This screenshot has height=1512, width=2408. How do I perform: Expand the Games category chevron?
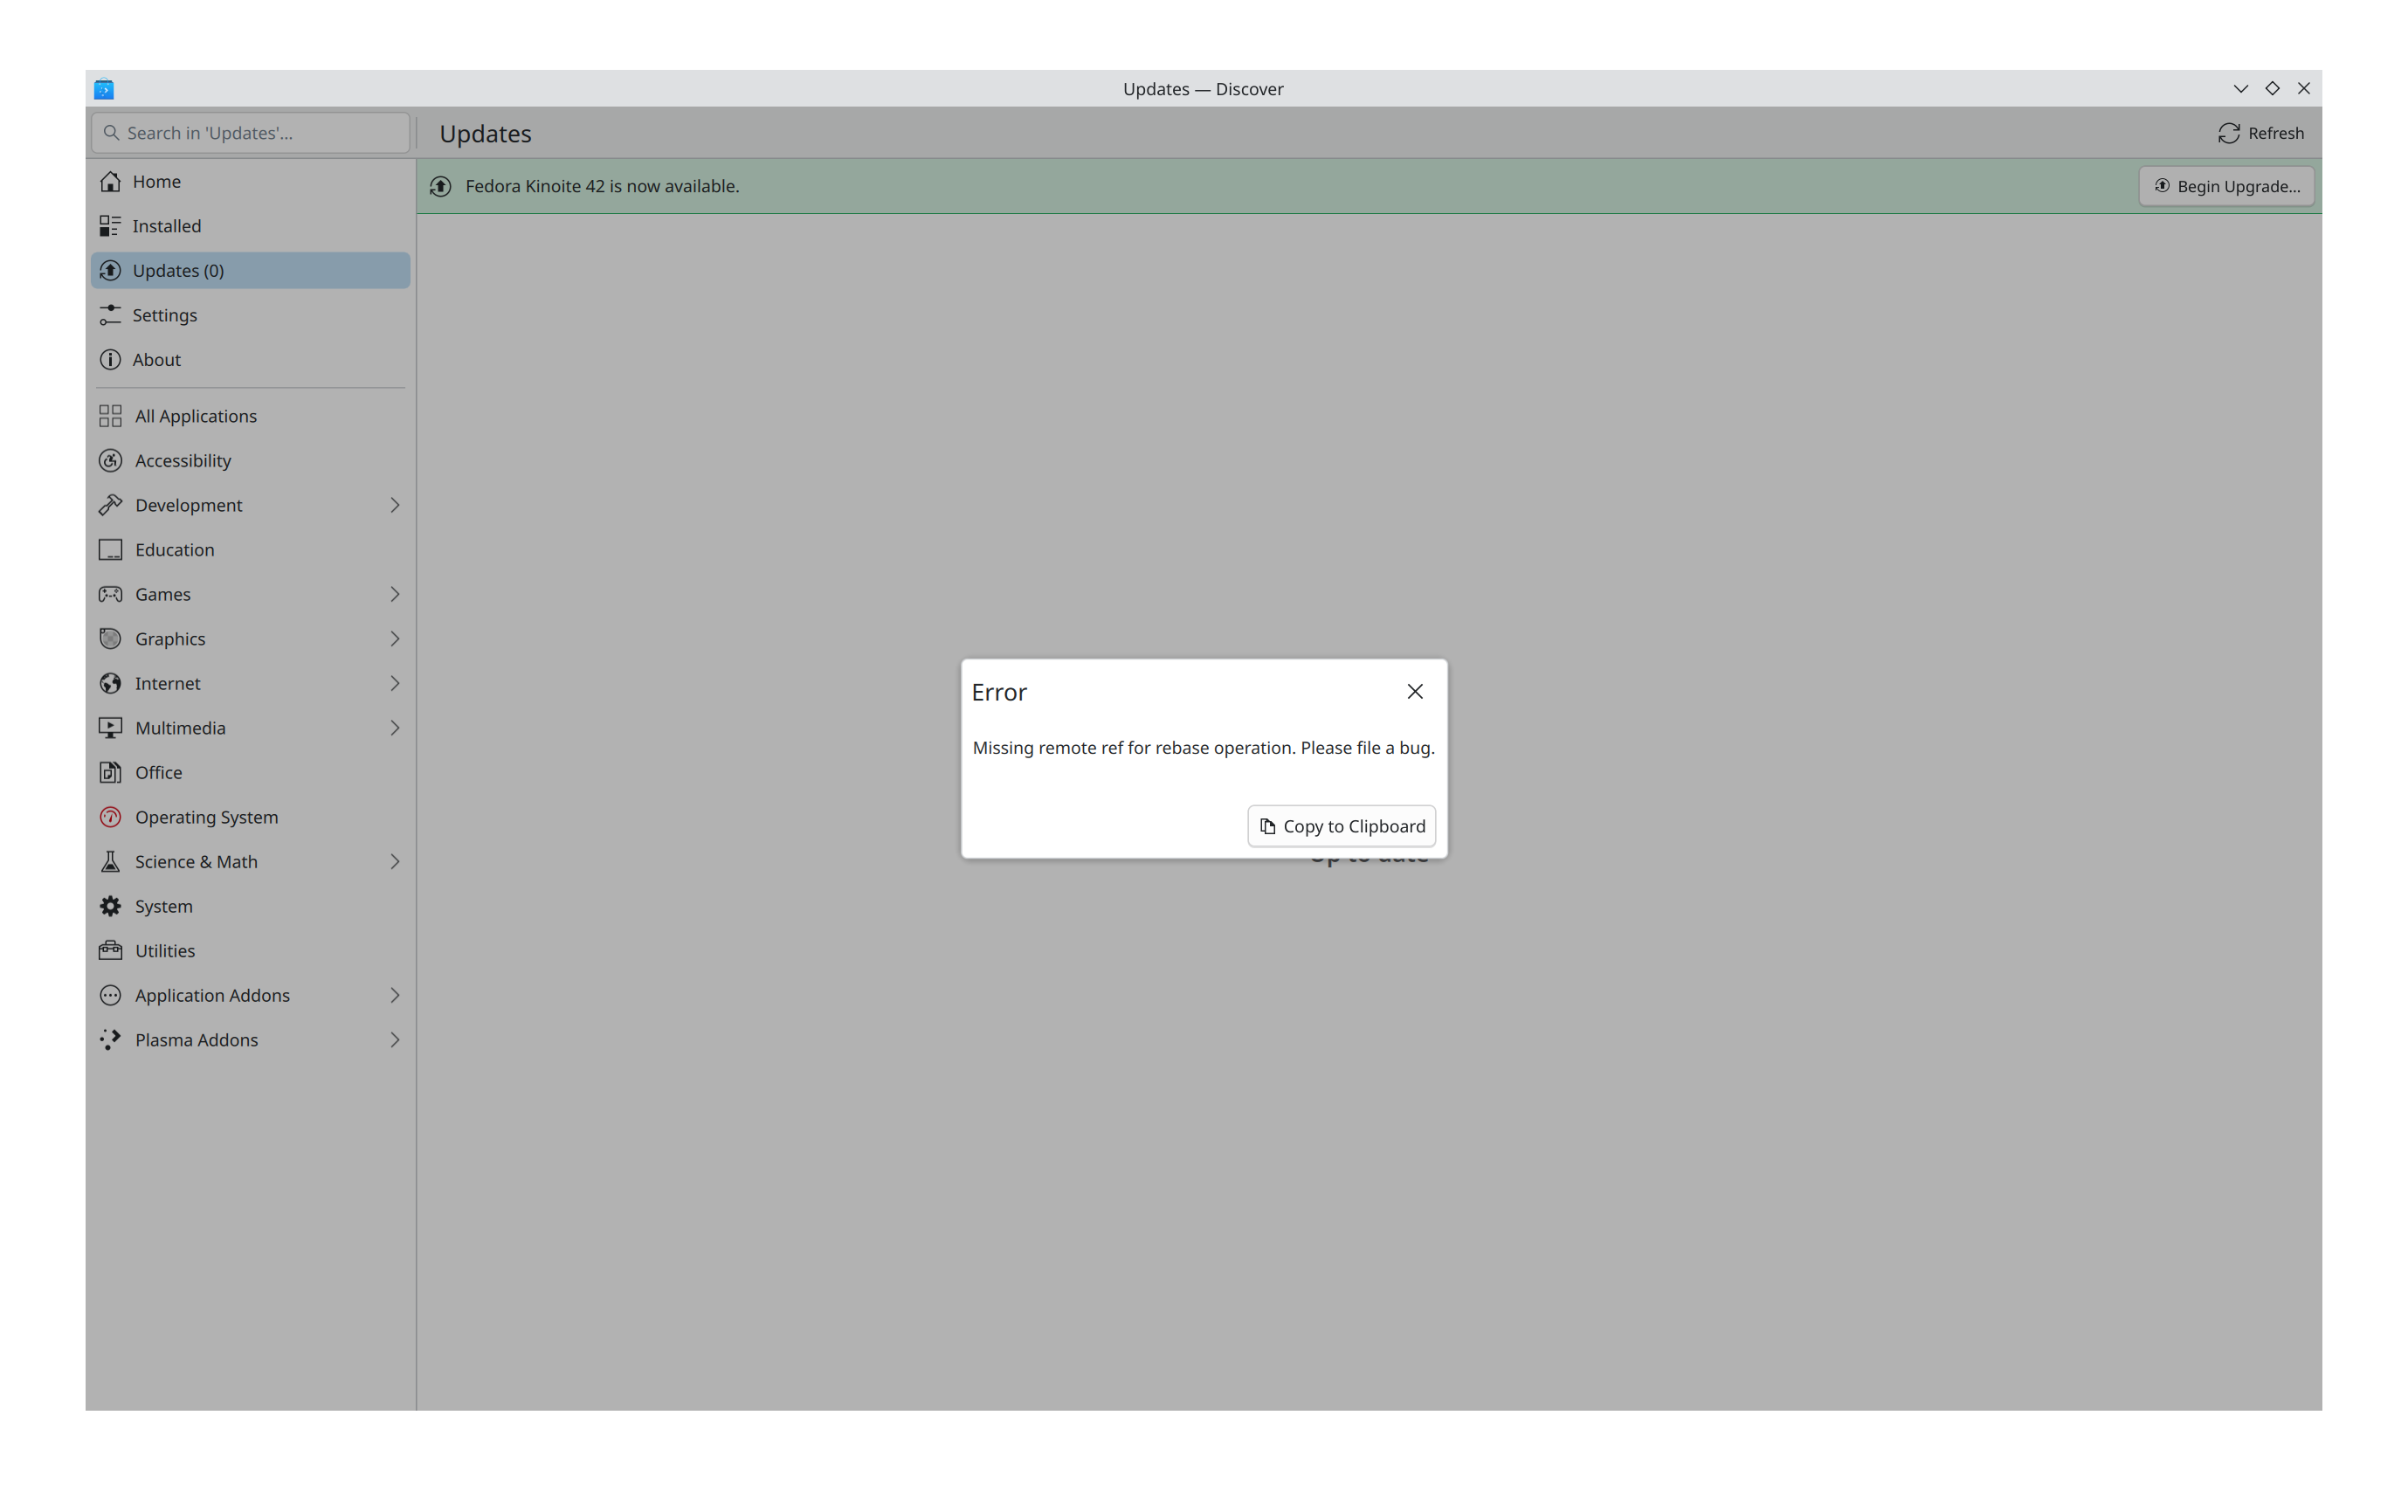coord(395,594)
